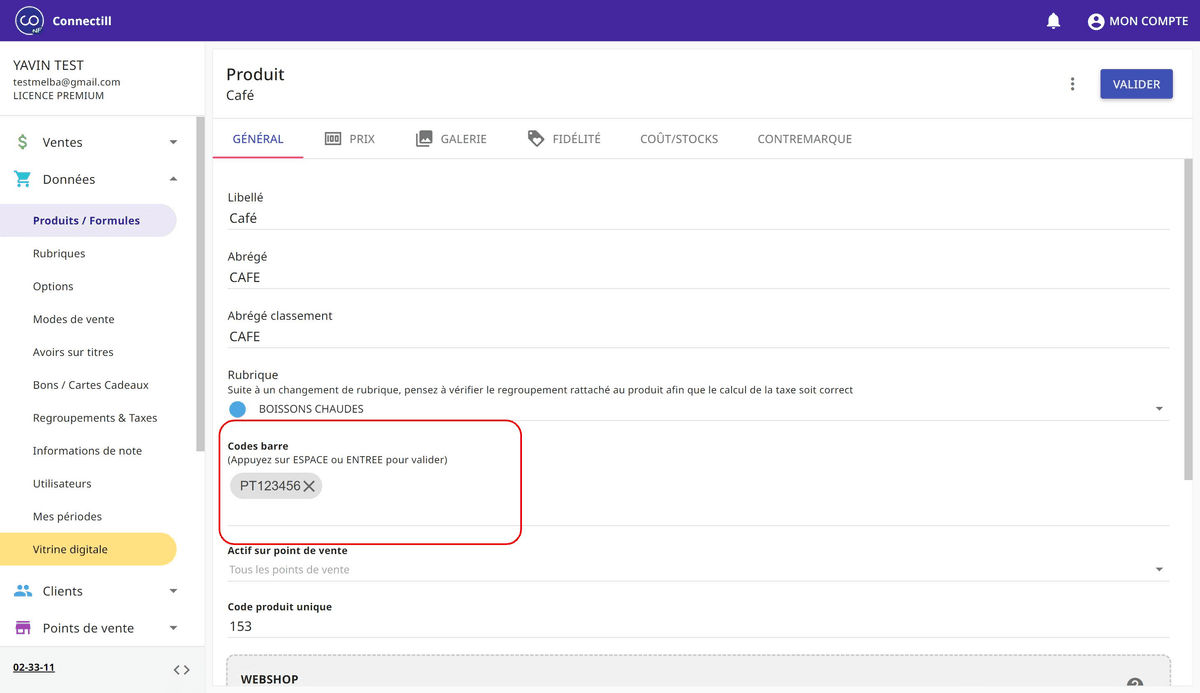Click the GALERIE image icon
This screenshot has width=1200, height=693.
click(423, 138)
